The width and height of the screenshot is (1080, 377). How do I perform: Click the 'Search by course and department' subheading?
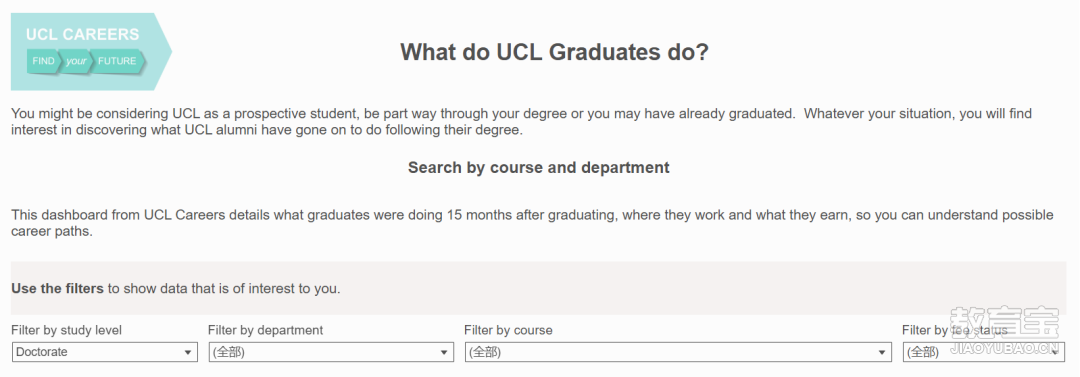tap(539, 167)
